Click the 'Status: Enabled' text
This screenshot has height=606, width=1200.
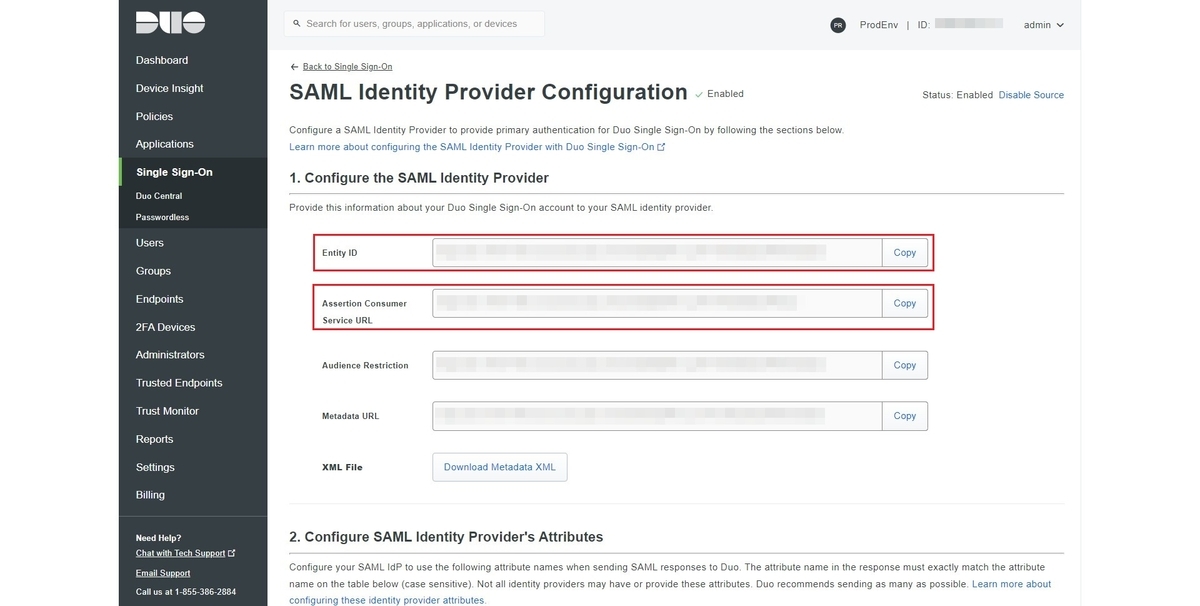957,95
